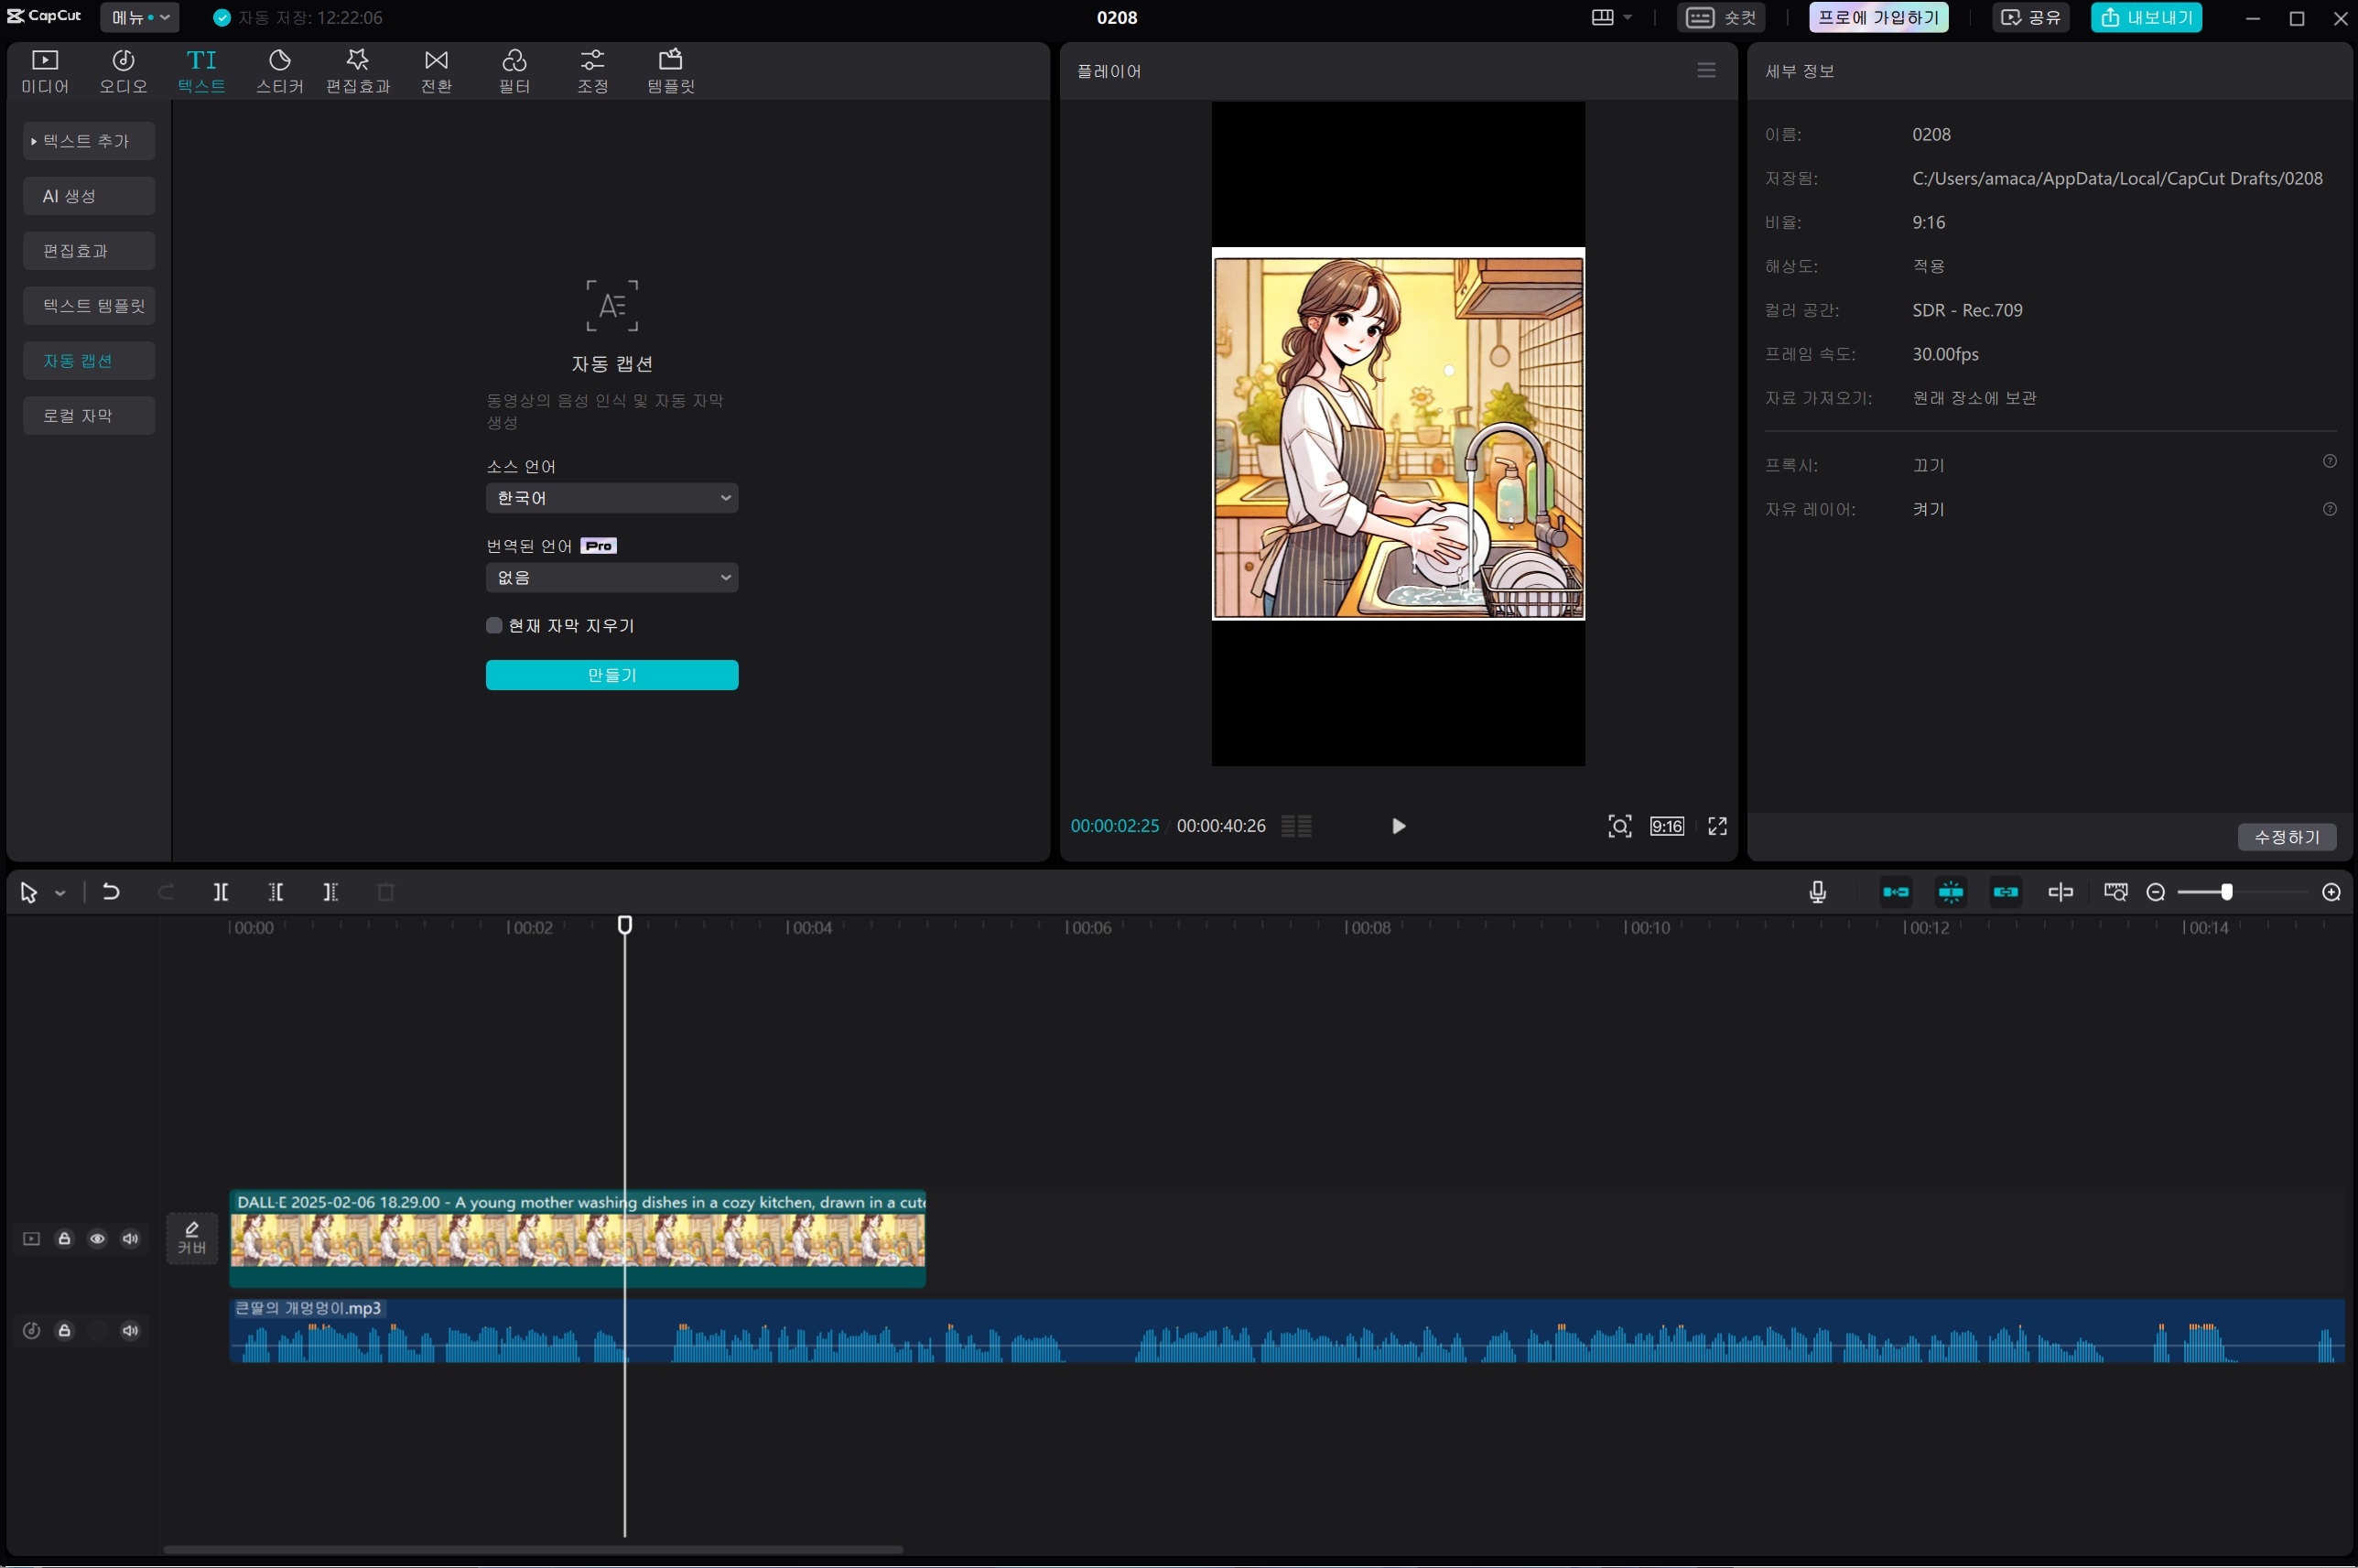Select the 큰딸의 개멍멍이.mp3 audio clip

pos(1287,1331)
